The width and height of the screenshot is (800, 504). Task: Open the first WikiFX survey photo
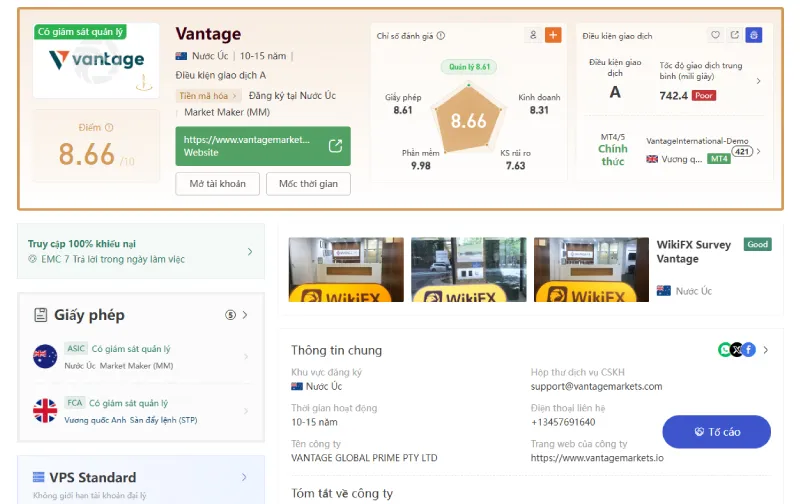point(346,269)
